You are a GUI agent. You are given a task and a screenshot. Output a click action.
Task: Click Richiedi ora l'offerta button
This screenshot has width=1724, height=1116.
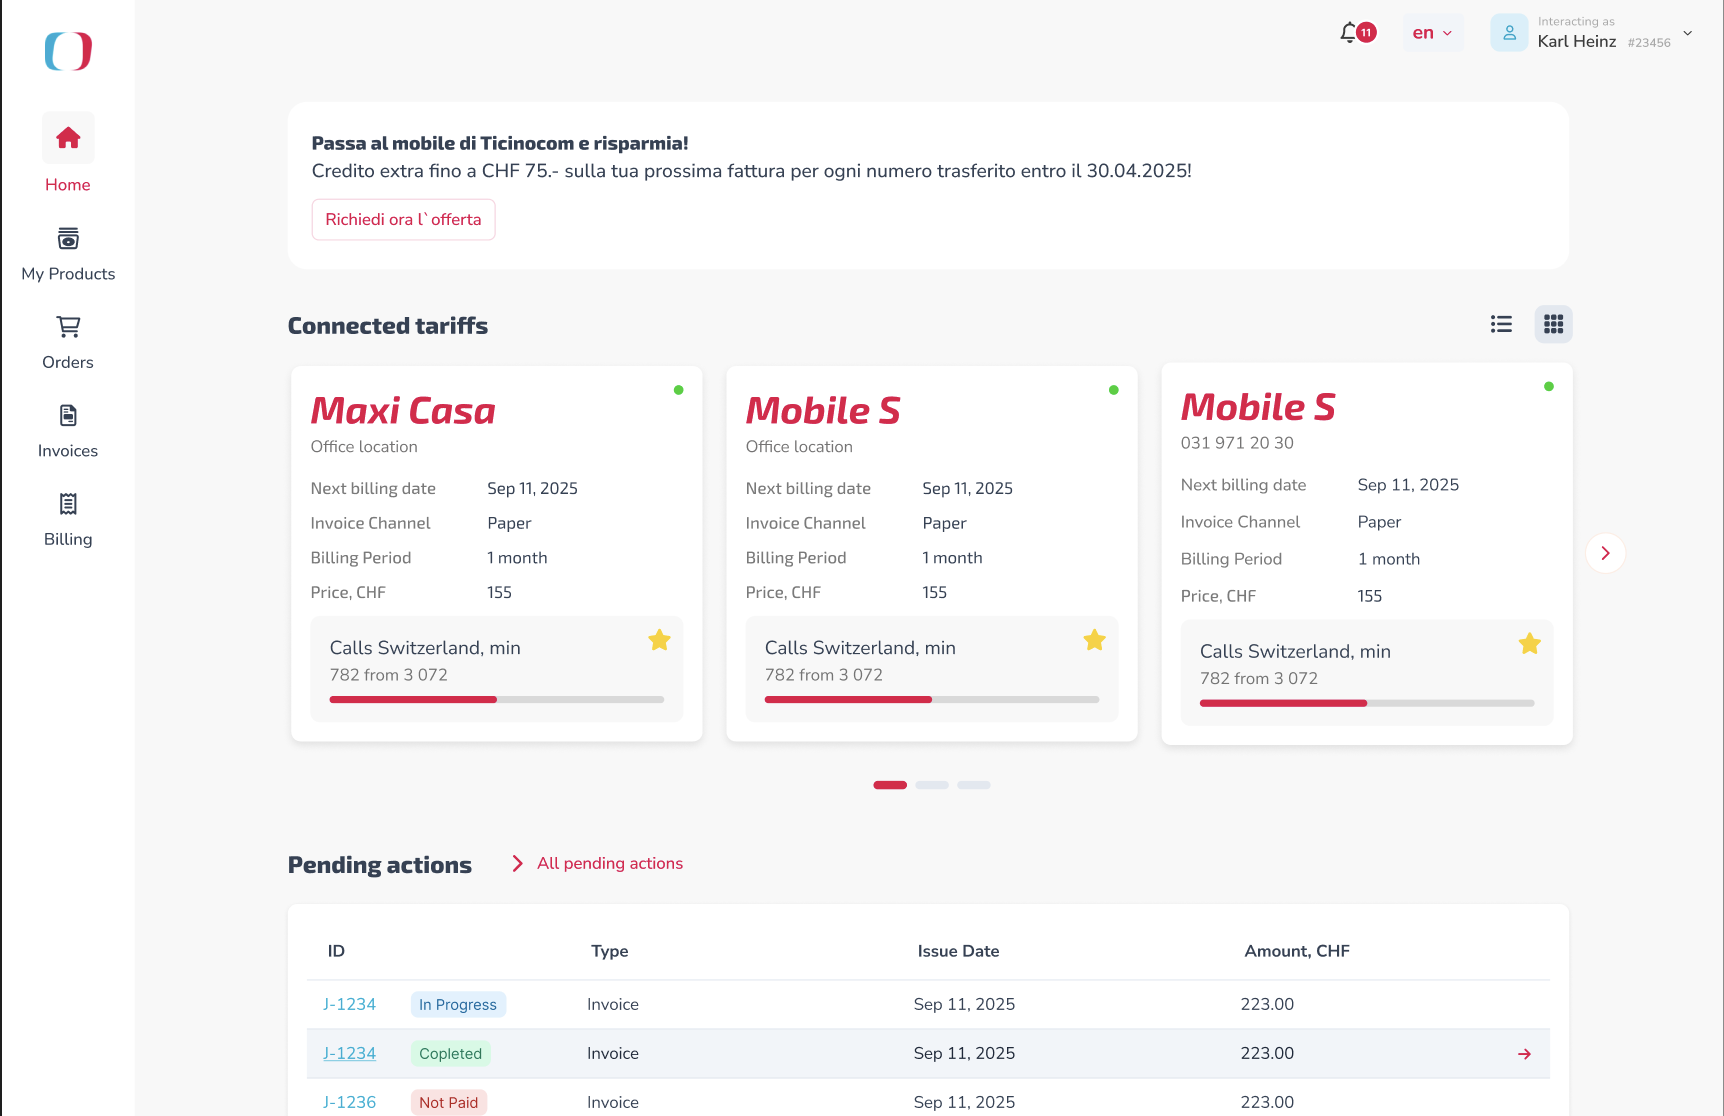403,220
